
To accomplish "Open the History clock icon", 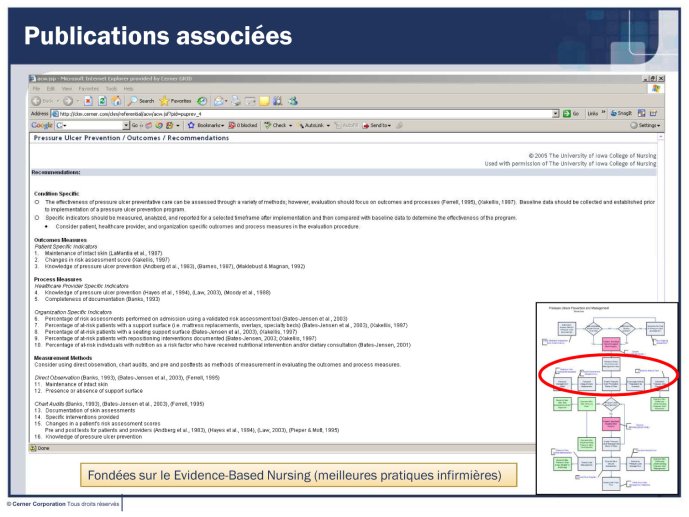I will pos(202,101).
